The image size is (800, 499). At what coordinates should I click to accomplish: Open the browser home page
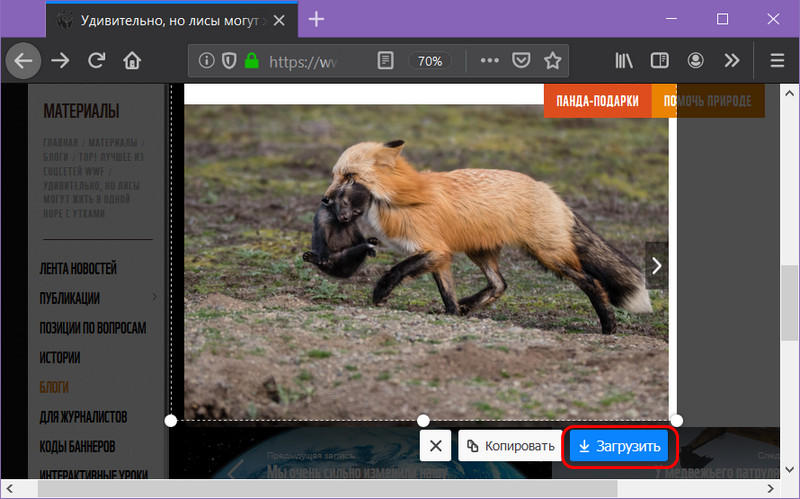pyautogui.click(x=132, y=61)
